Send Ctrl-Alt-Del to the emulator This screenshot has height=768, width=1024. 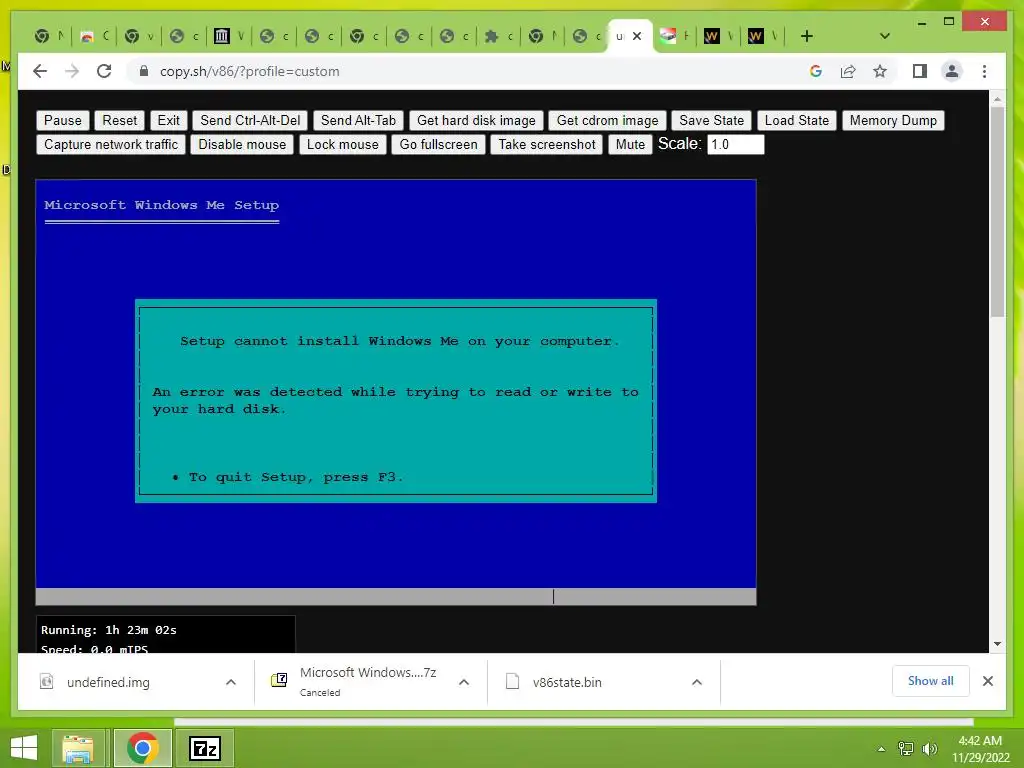[250, 120]
